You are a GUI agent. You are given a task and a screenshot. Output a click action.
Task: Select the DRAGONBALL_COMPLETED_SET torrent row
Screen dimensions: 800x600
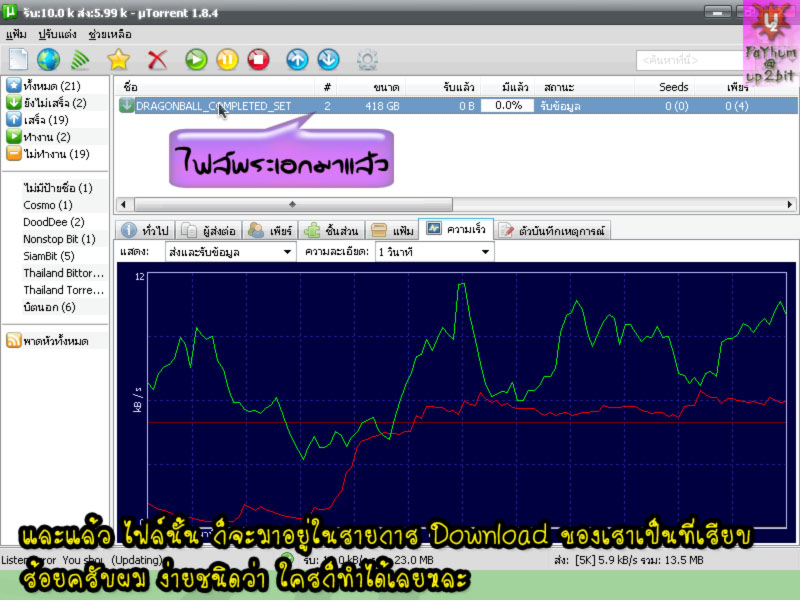457,106
